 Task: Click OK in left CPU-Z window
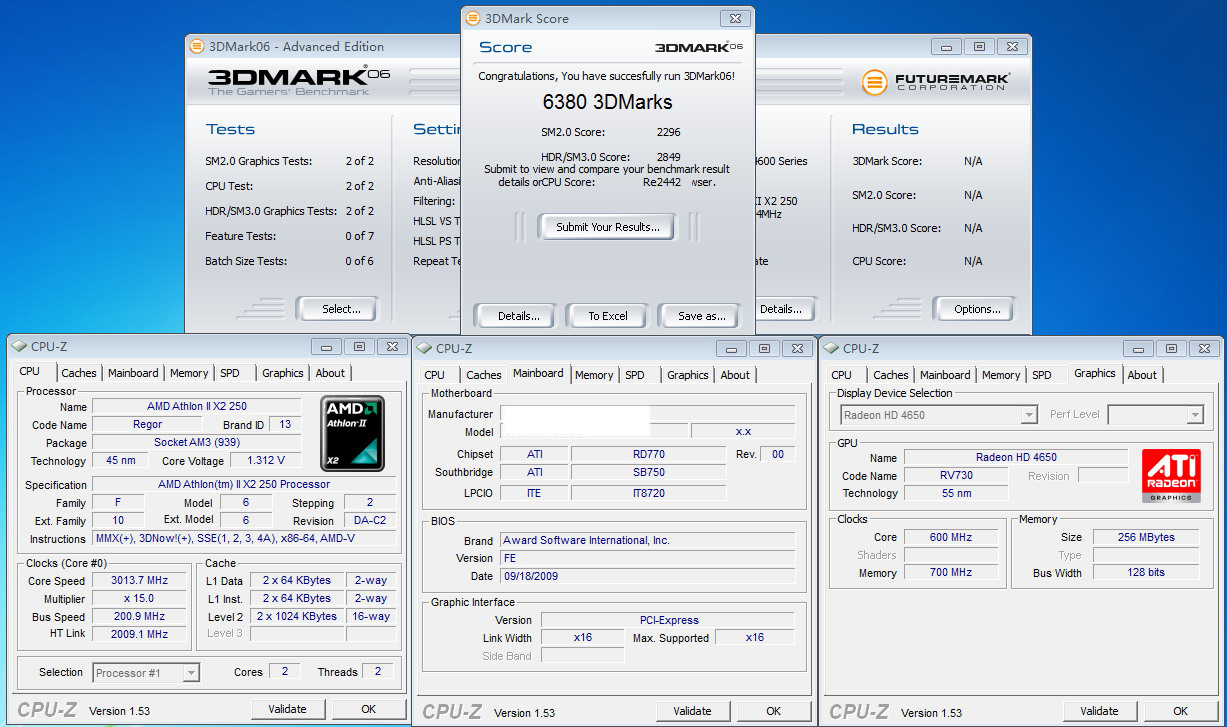[368, 709]
